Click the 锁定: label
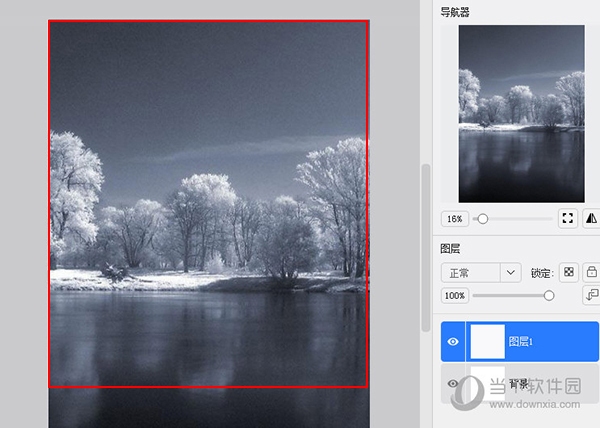This screenshot has width=600, height=428. pyautogui.click(x=542, y=273)
